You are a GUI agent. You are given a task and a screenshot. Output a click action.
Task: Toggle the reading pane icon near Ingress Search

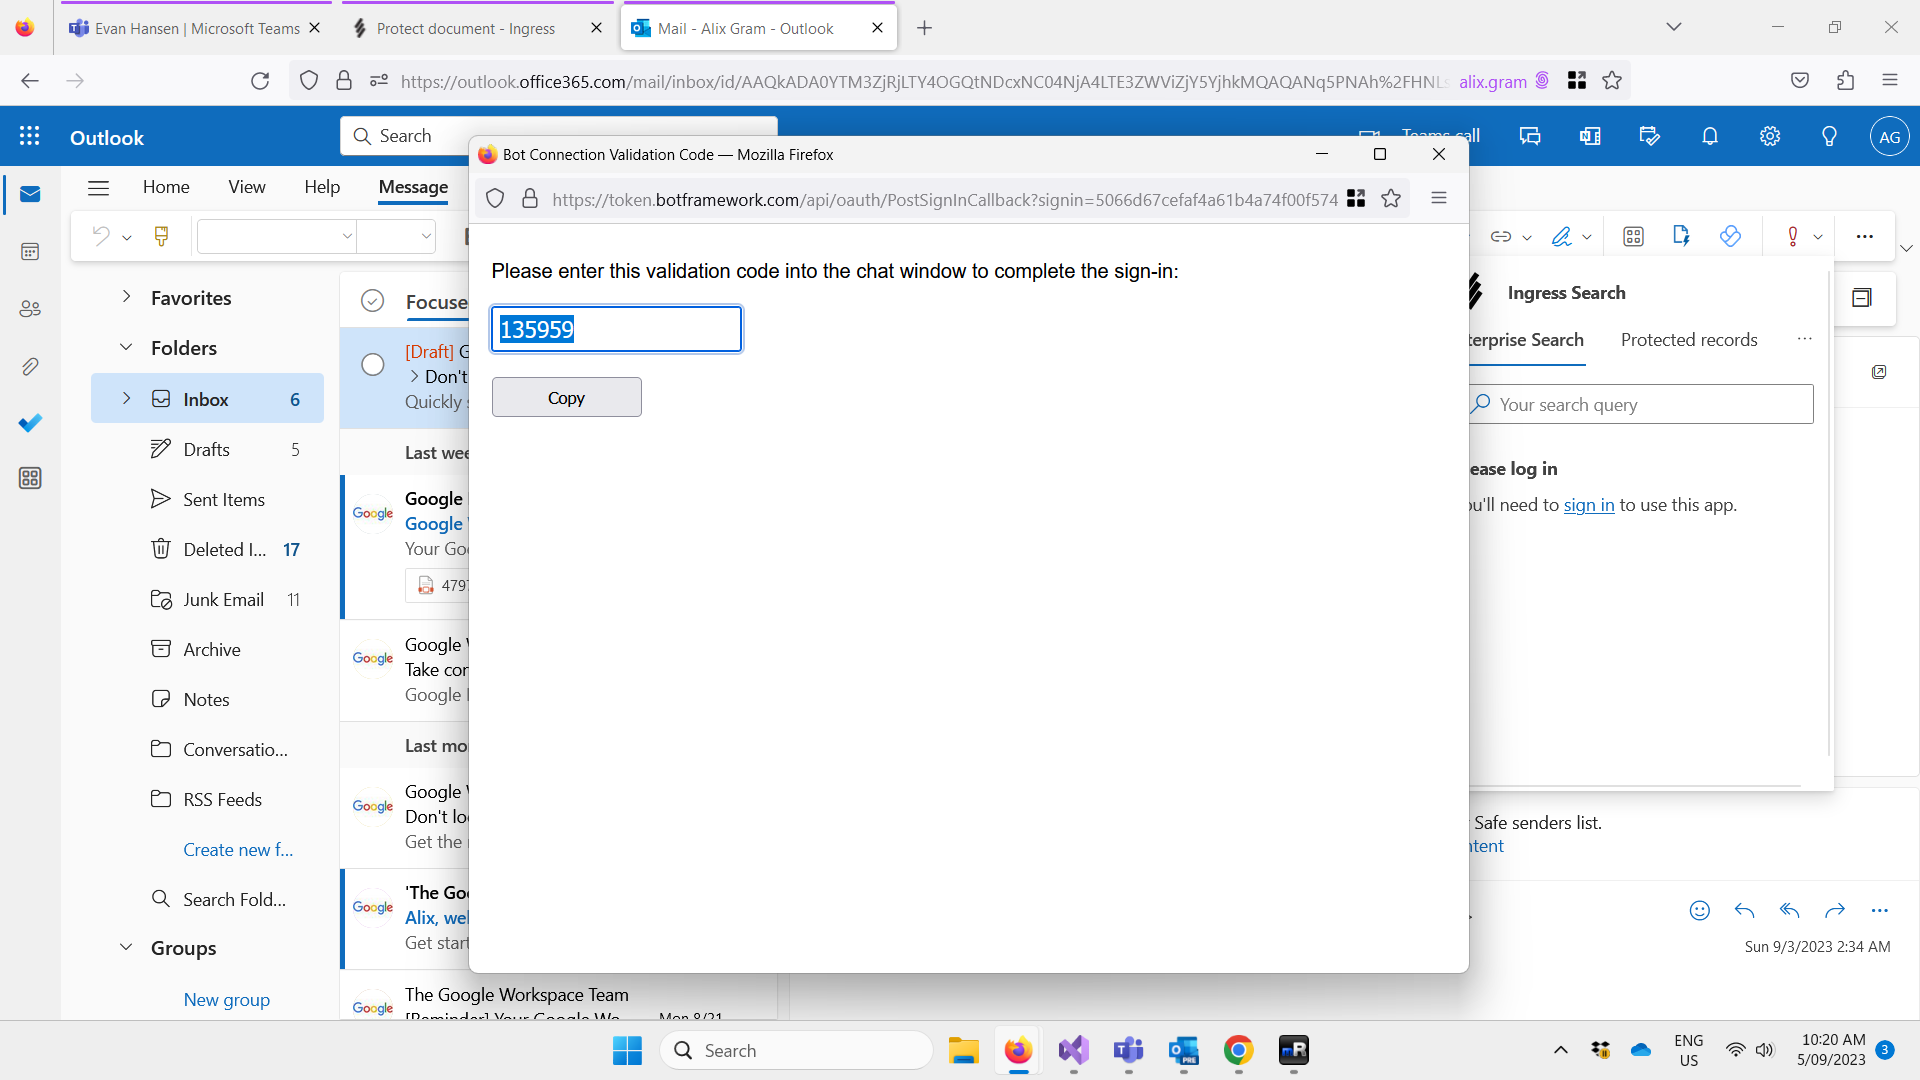coord(1864,298)
